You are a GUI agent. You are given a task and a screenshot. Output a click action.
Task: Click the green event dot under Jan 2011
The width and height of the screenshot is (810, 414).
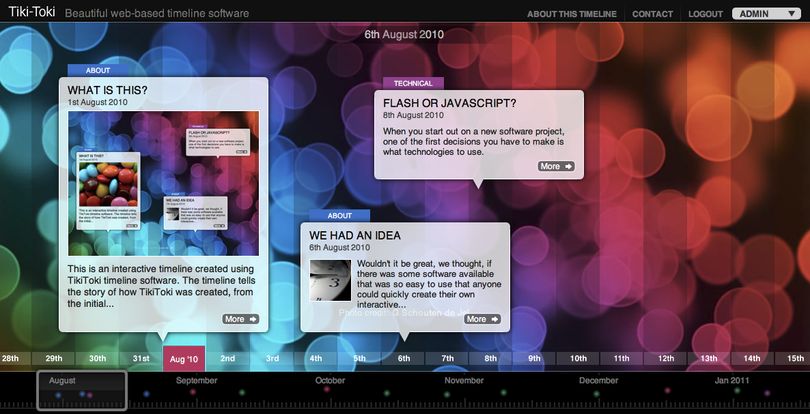737,390
